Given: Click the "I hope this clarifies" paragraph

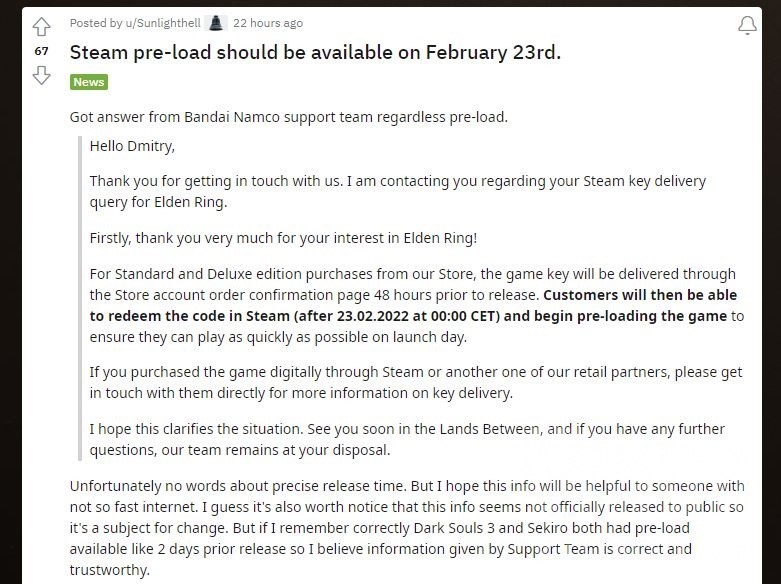Looking at the screenshot, I should 407,439.
